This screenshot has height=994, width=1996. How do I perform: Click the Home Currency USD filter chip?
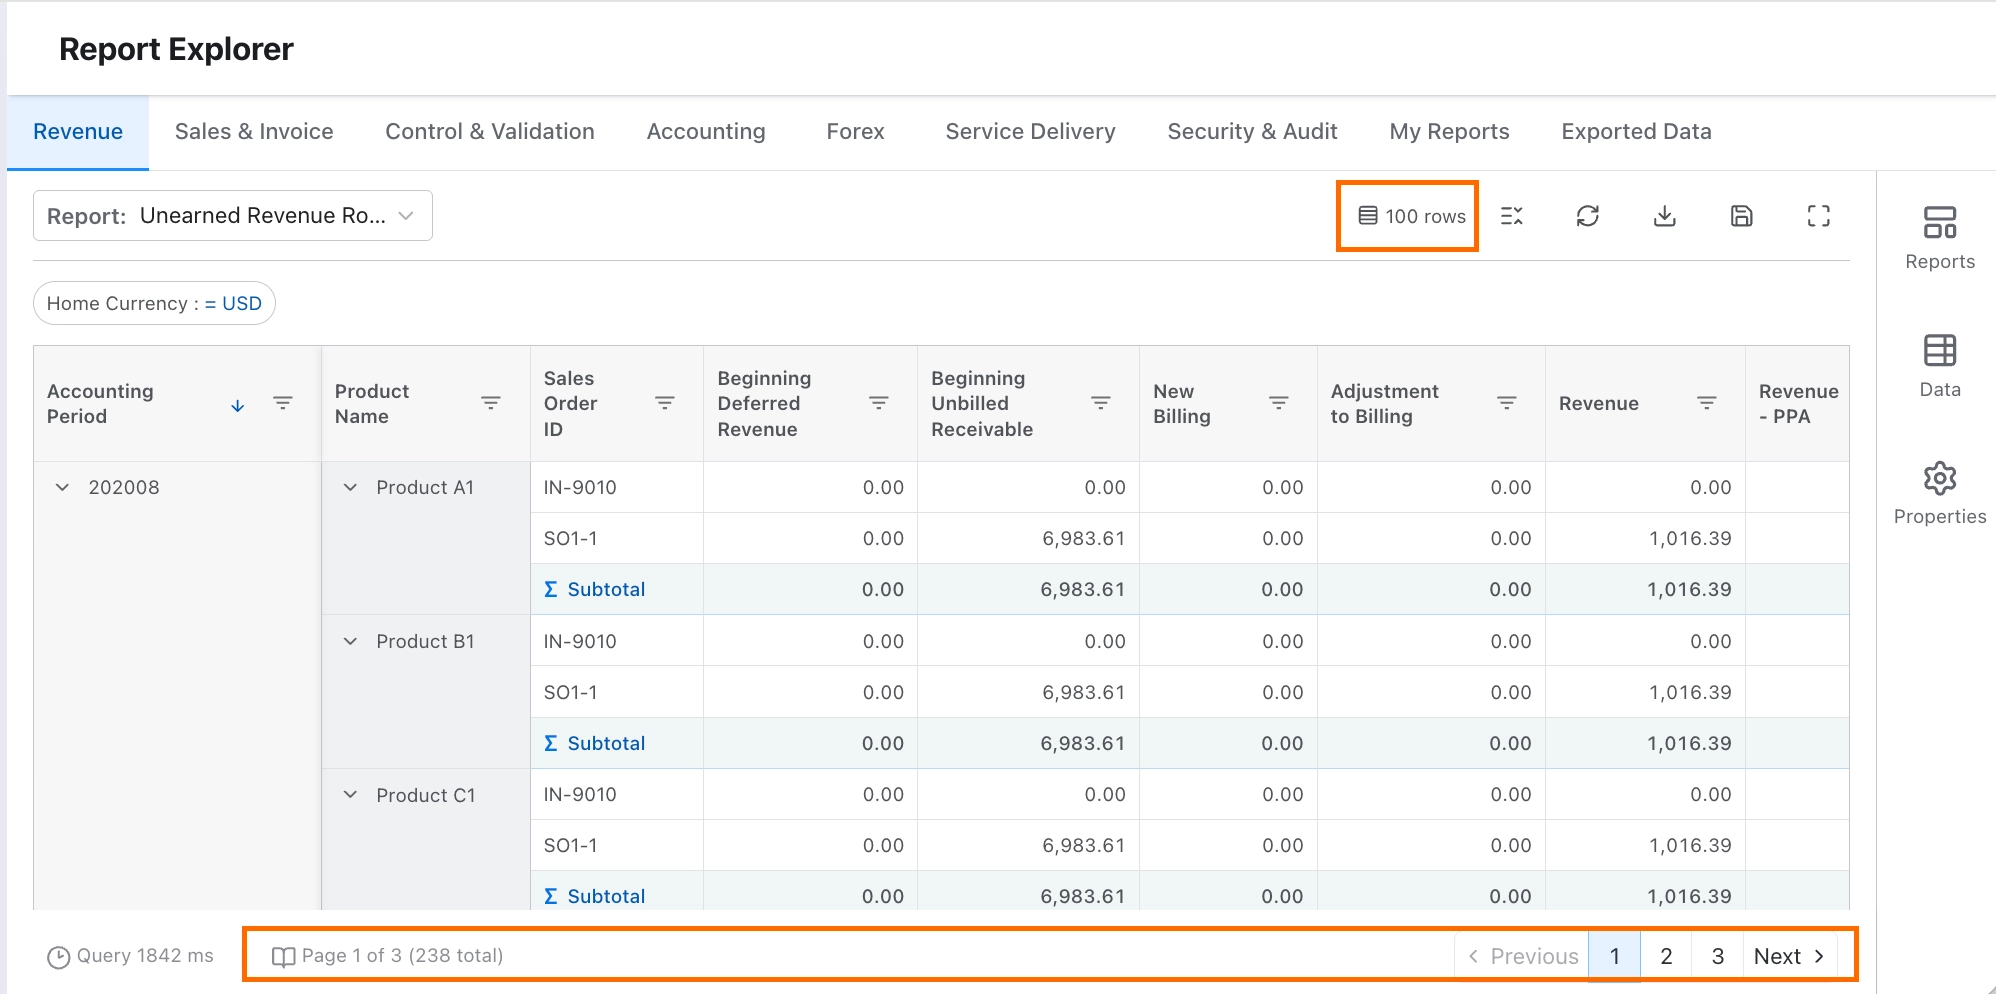(154, 303)
